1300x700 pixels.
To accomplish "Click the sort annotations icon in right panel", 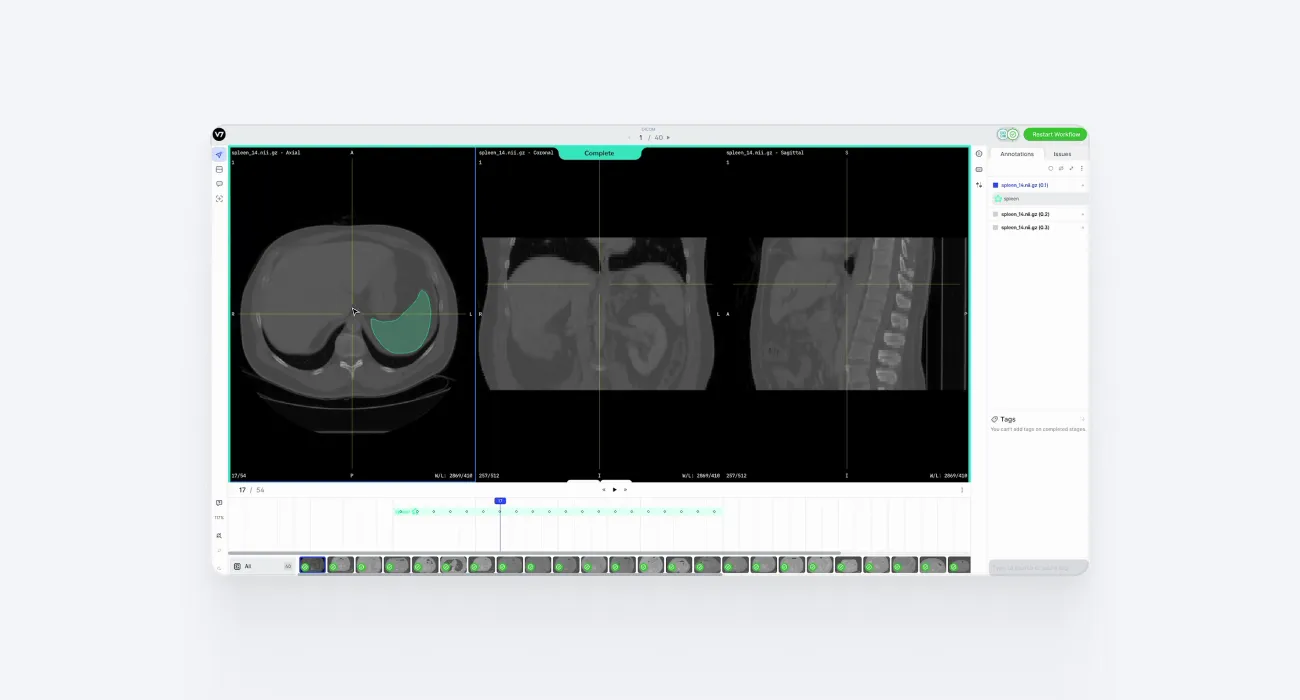I will pyautogui.click(x=978, y=185).
